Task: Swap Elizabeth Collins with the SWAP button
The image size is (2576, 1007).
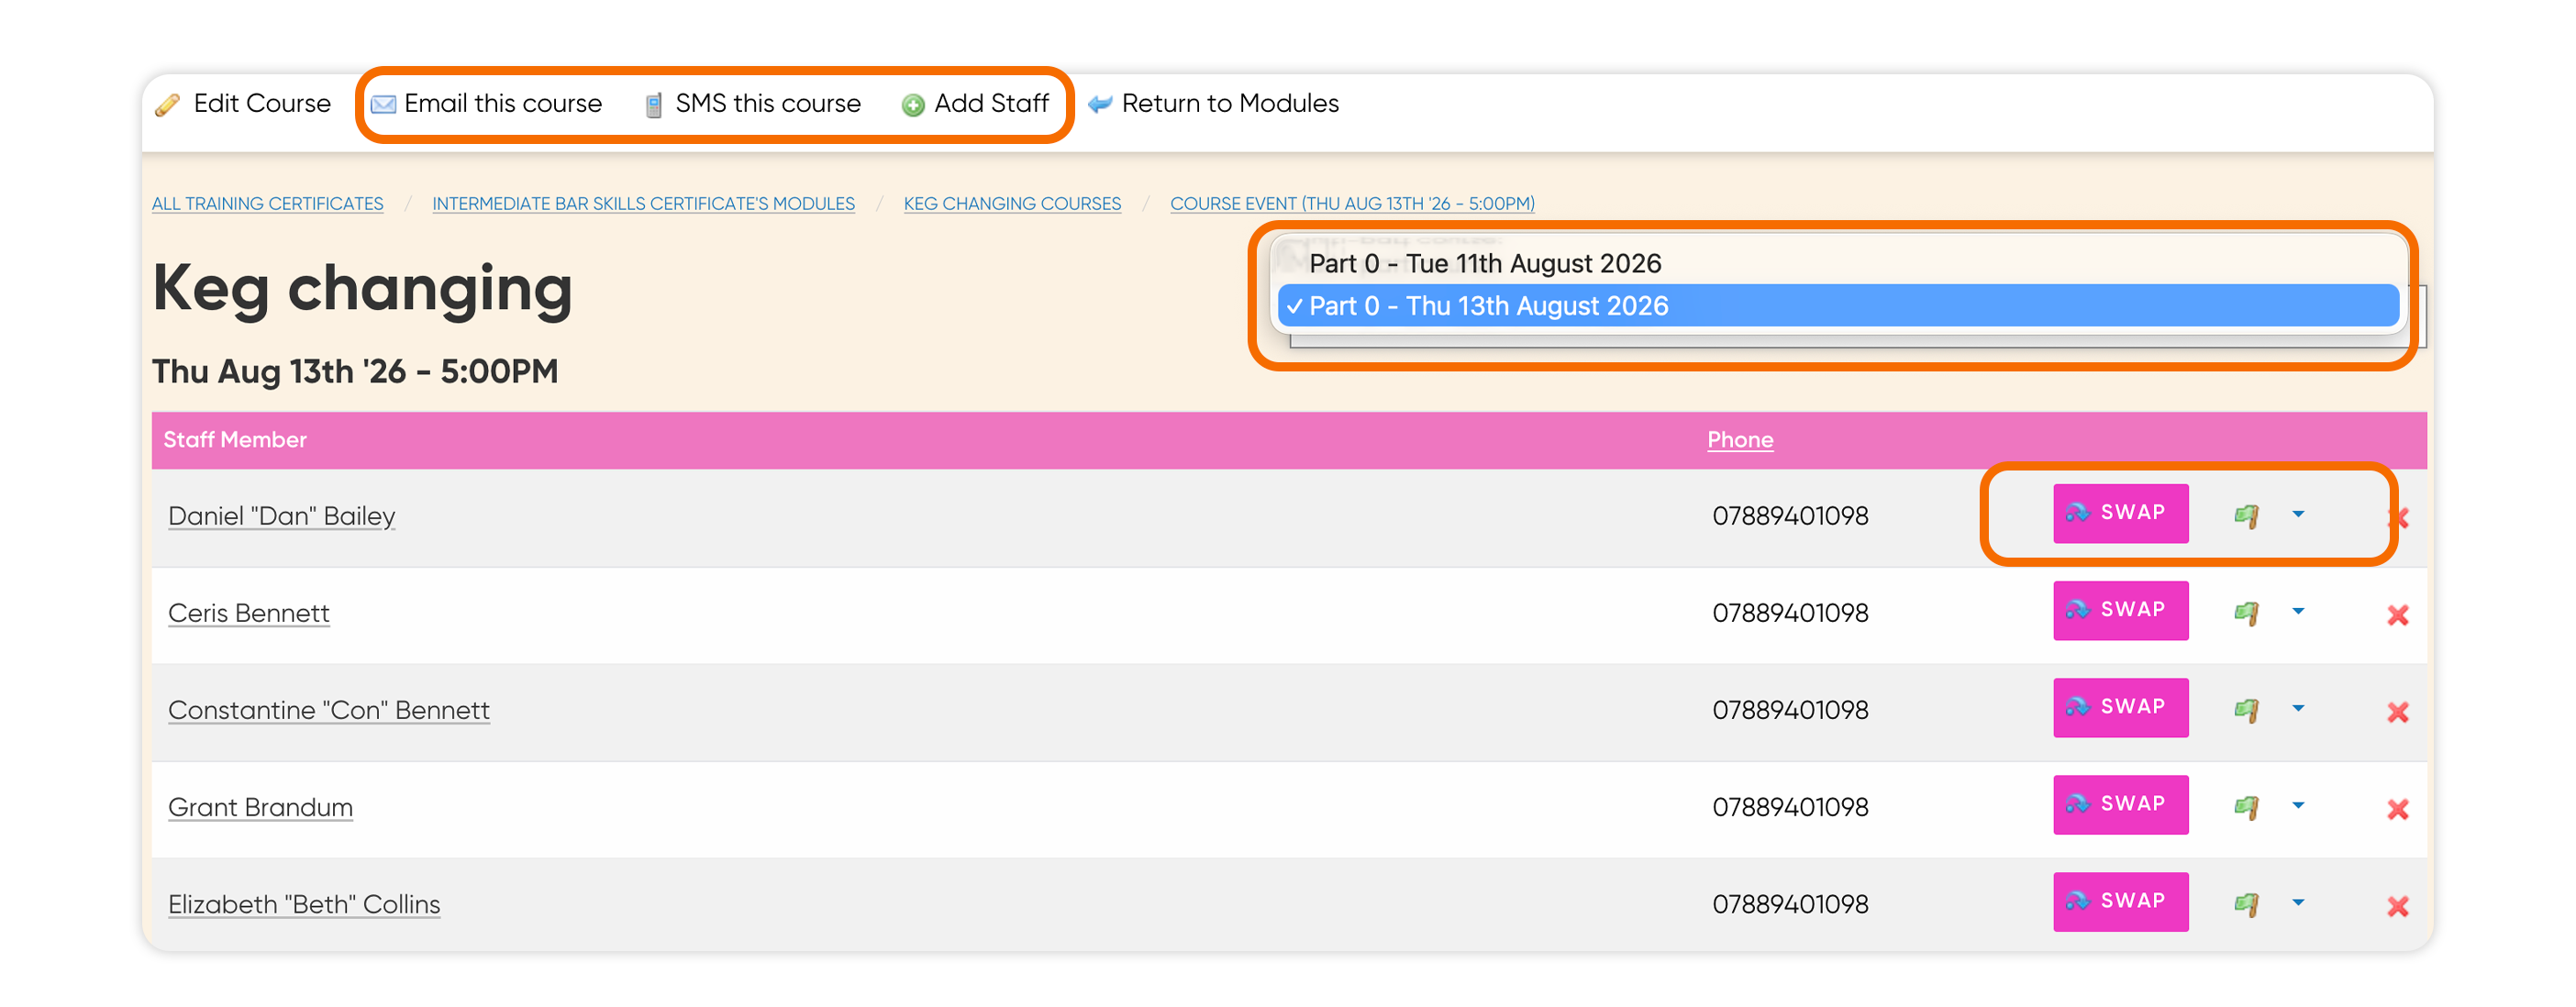Action: [2120, 901]
